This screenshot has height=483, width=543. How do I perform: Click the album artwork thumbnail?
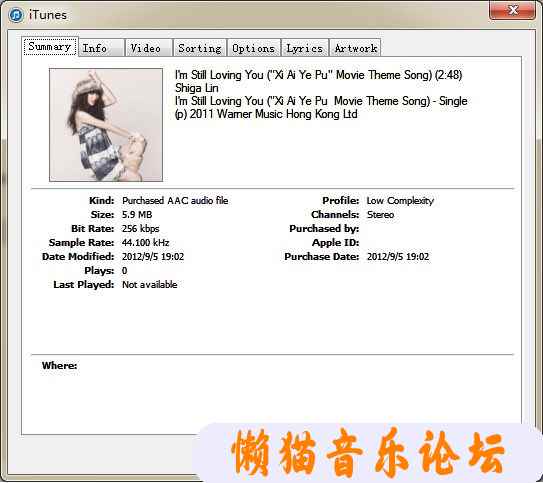[x=106, y=125]
